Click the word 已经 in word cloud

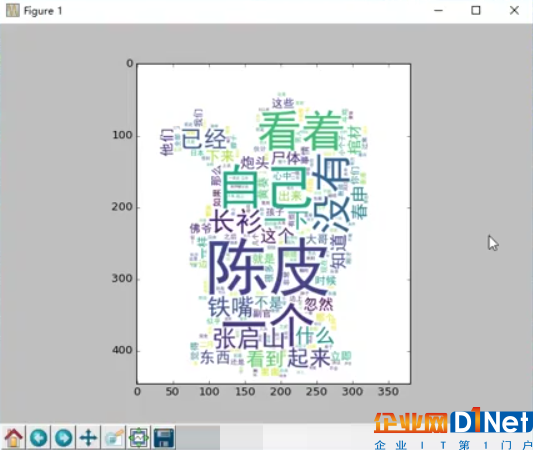coord(204,139)
